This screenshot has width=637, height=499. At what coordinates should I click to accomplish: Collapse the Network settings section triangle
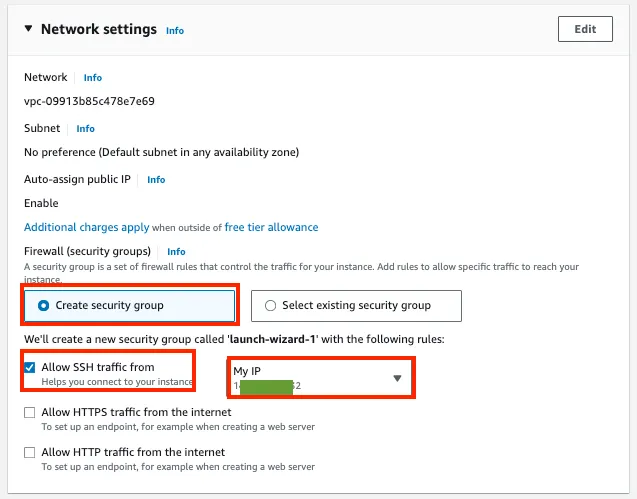(x=27, y=30)
